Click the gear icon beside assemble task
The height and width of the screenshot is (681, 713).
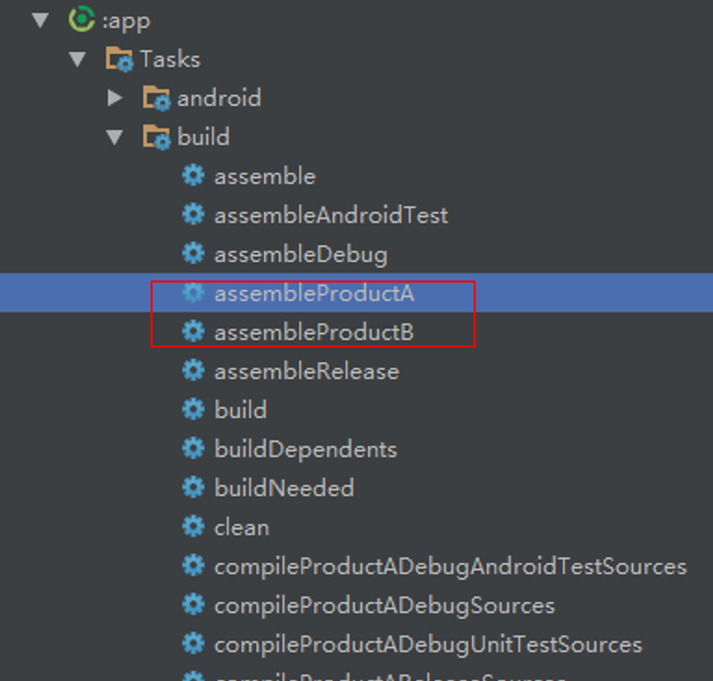(x=193, y=176)
